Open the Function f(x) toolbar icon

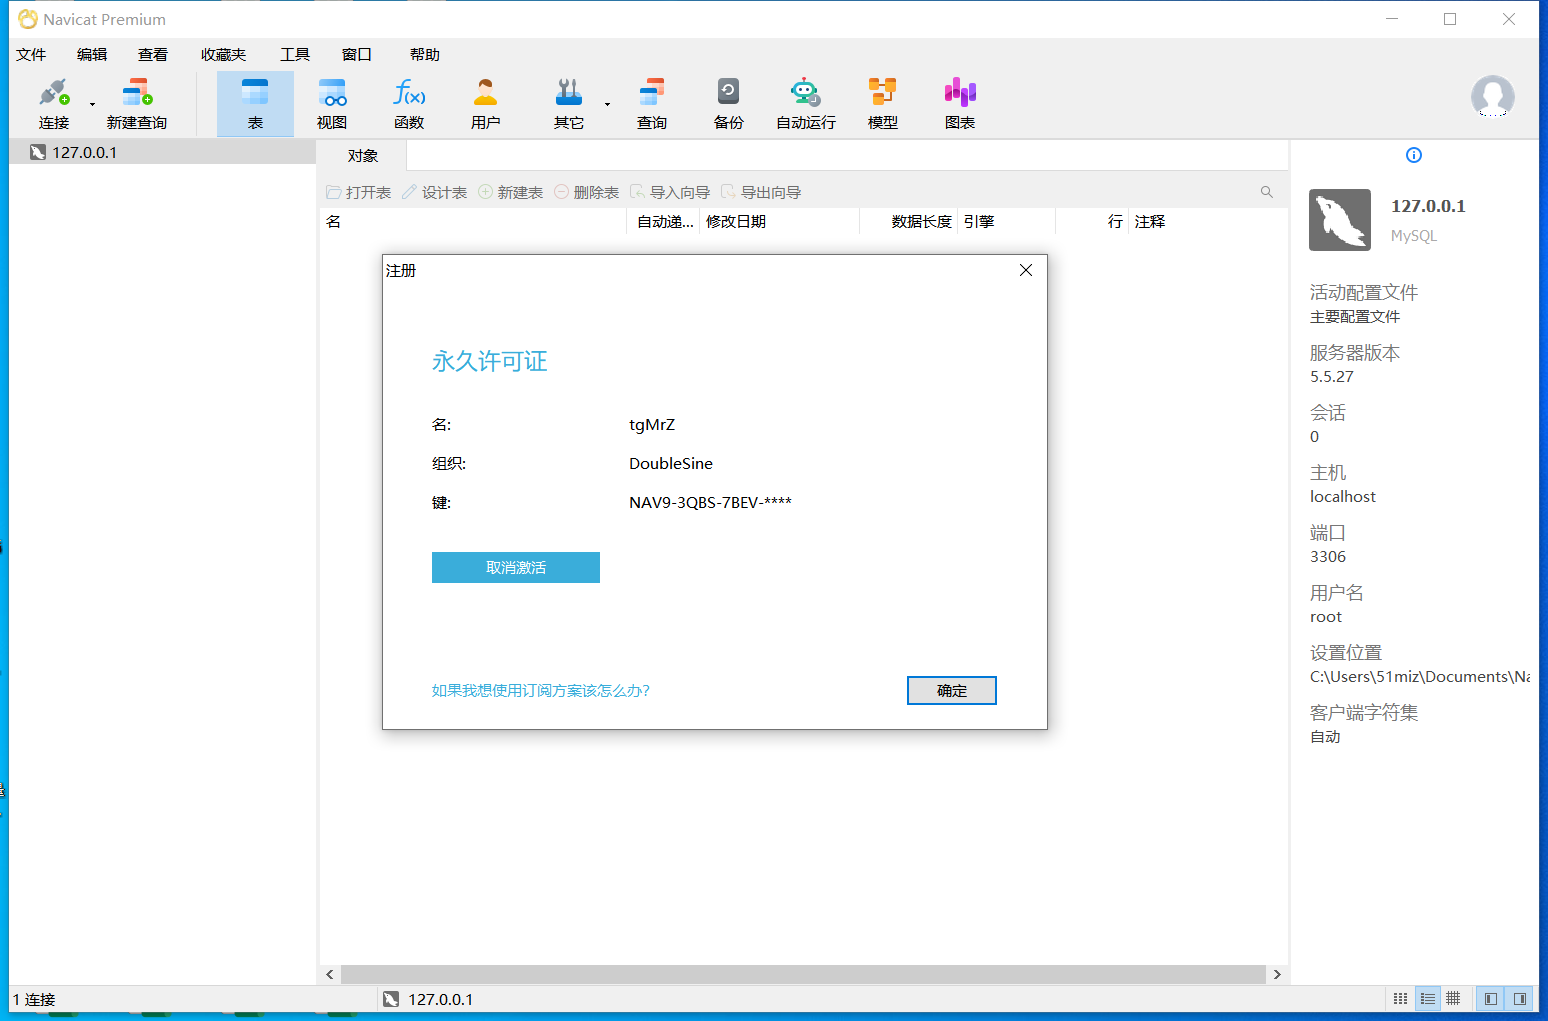[409, 103]
